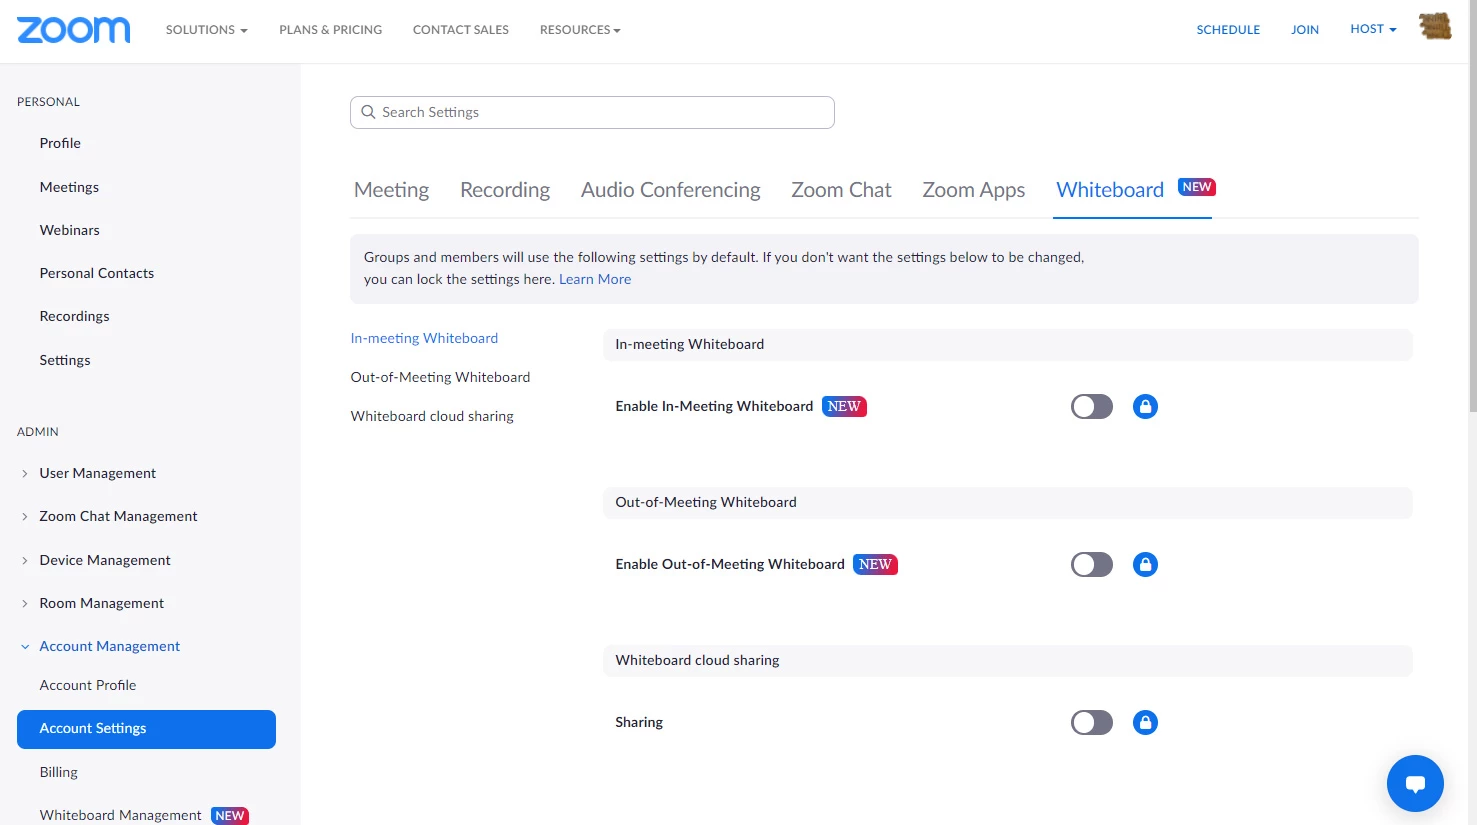Open the user avatar menu
Screen dimensions: 1477x825
[1435, 27]
